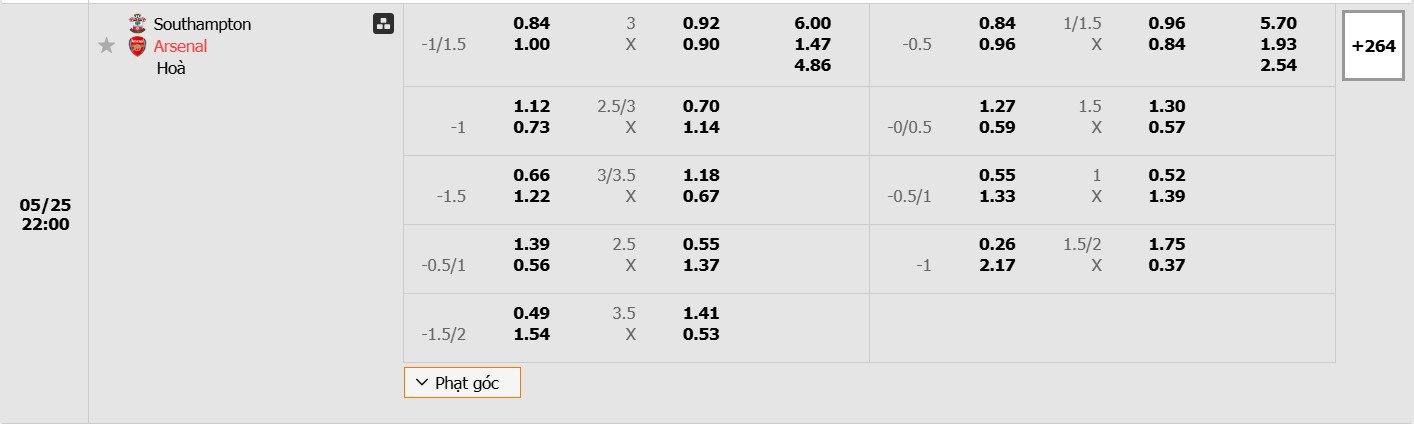Select the 1.54 odds in the -1.5/2 row
1414x424 pixels.
coord(532,334)
